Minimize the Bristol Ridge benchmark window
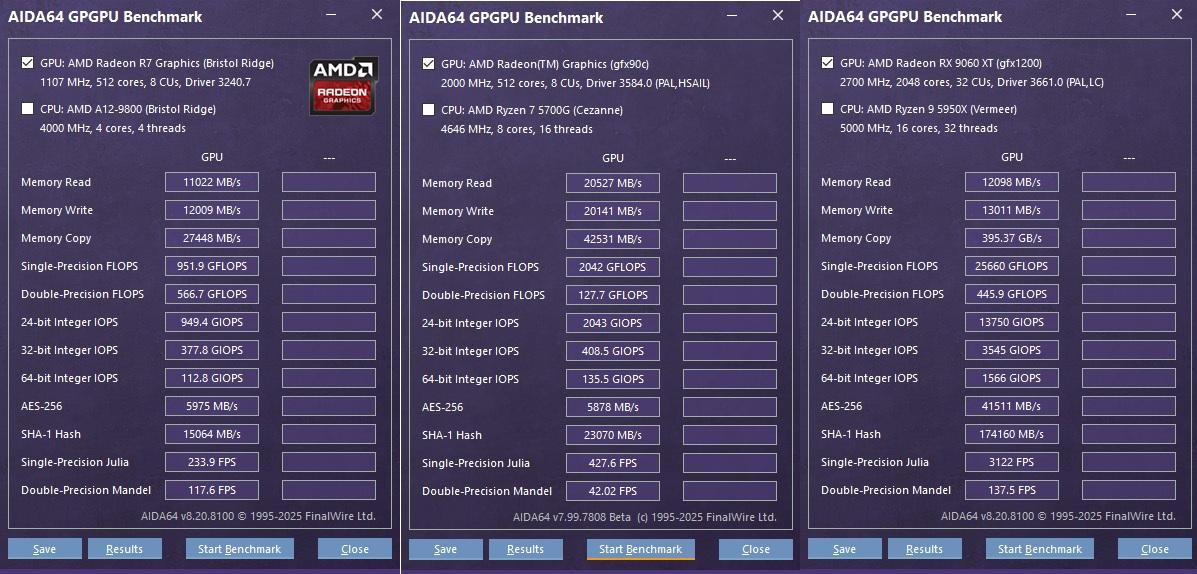This screenshot has height=574, width=1197. coord(331,15)
